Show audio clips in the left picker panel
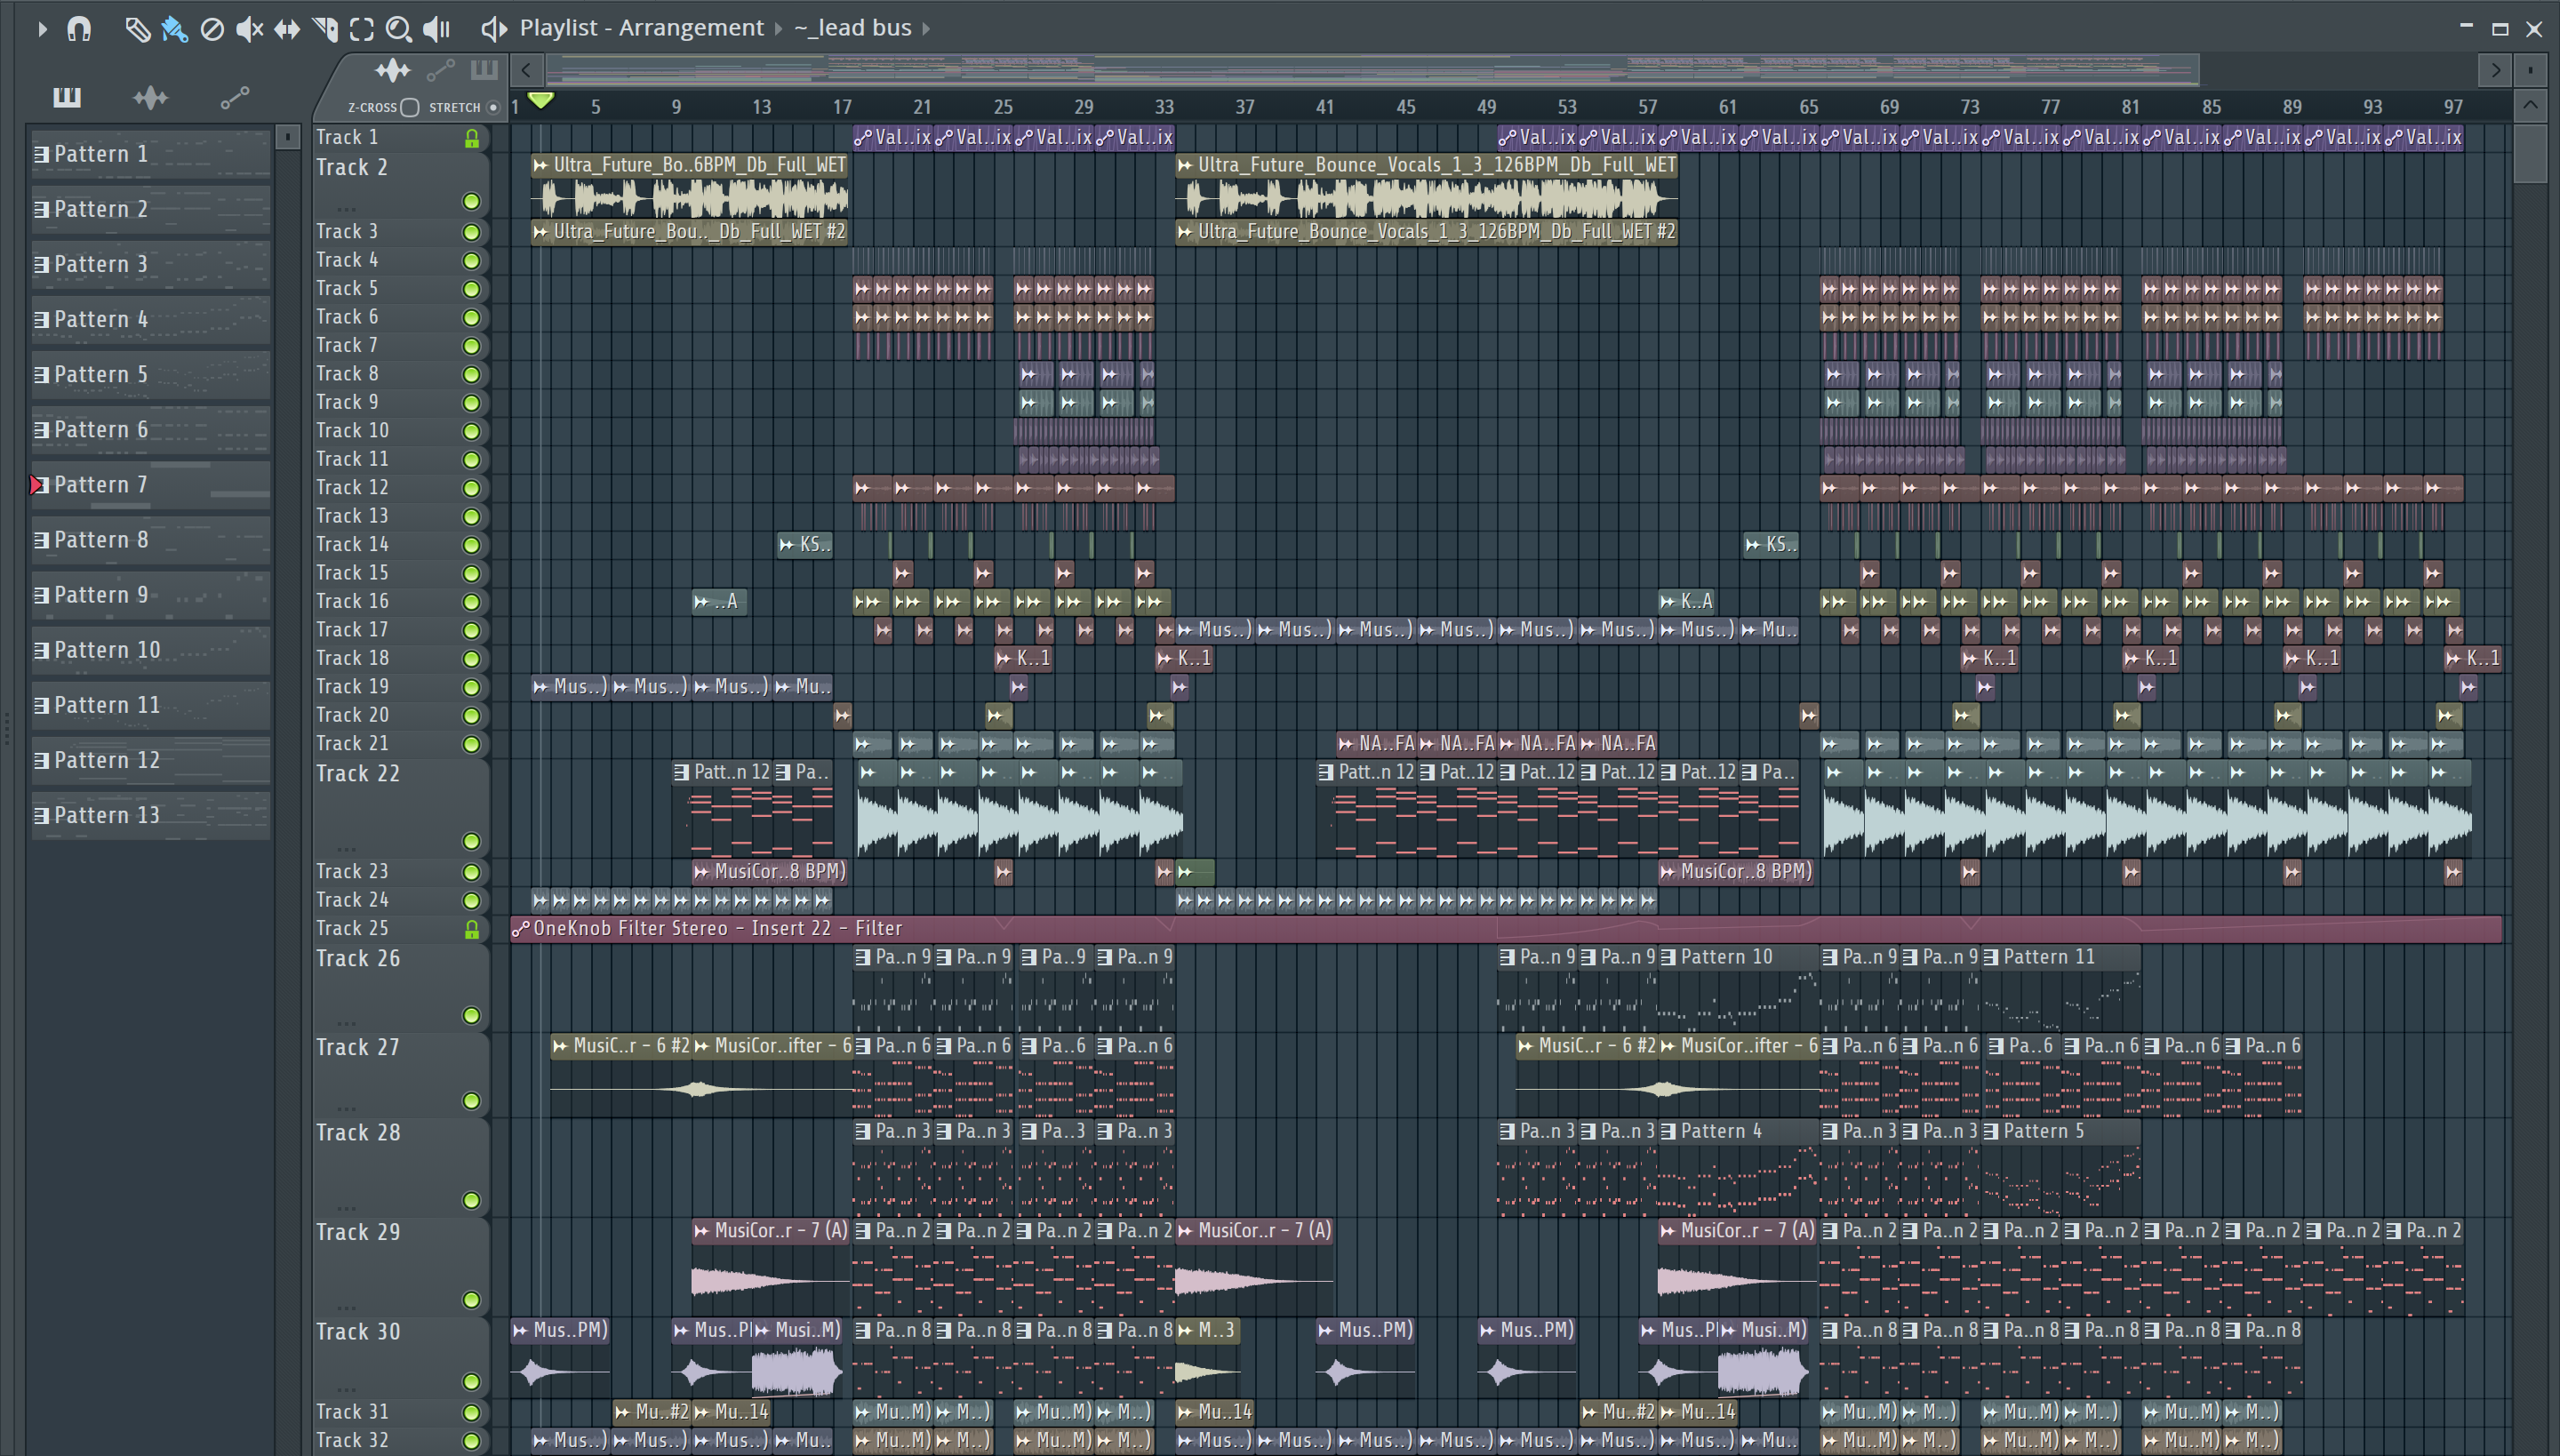The width and height of the screenshot is (2560, 1456). [x=151, y=97]
